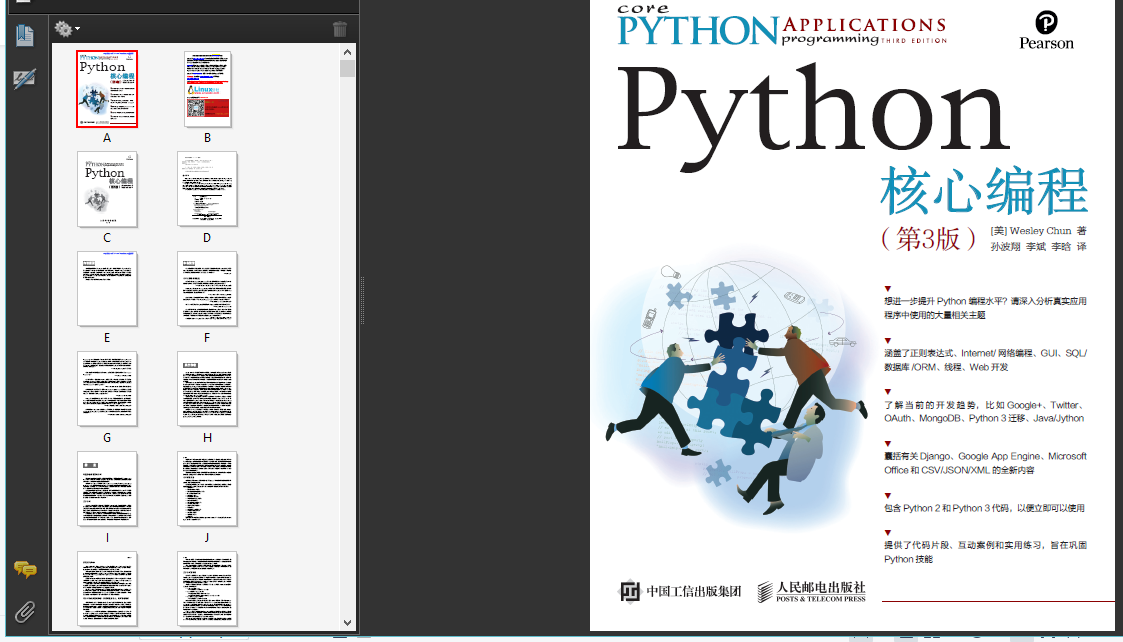The image size is (1123, 642).
Task: Select page thumbnail E
Action: tap(107, 289)
